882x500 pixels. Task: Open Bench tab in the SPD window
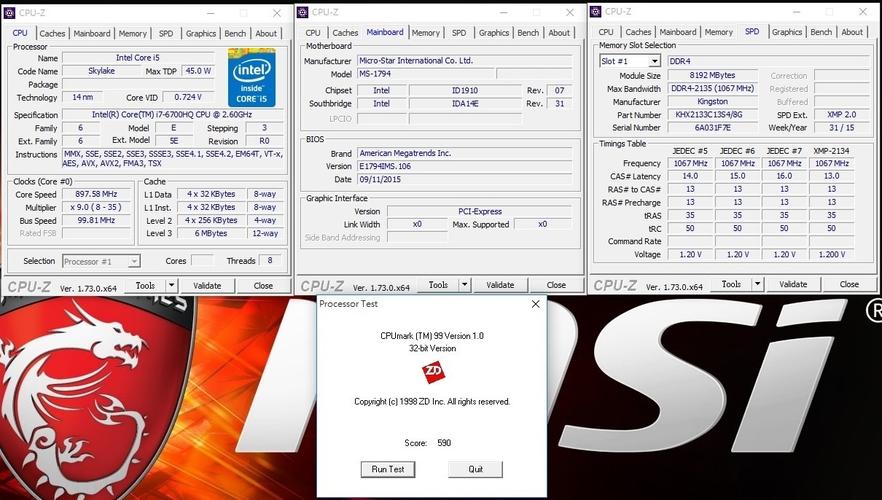[x=821, y=33]
